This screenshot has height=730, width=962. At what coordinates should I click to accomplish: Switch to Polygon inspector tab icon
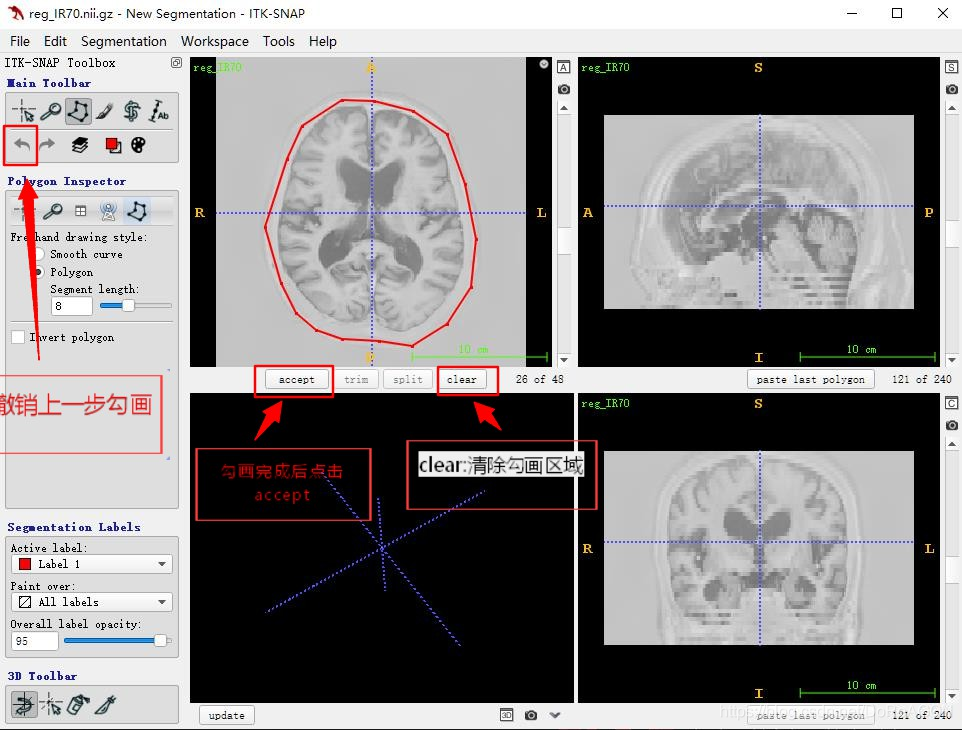[136, 211]
